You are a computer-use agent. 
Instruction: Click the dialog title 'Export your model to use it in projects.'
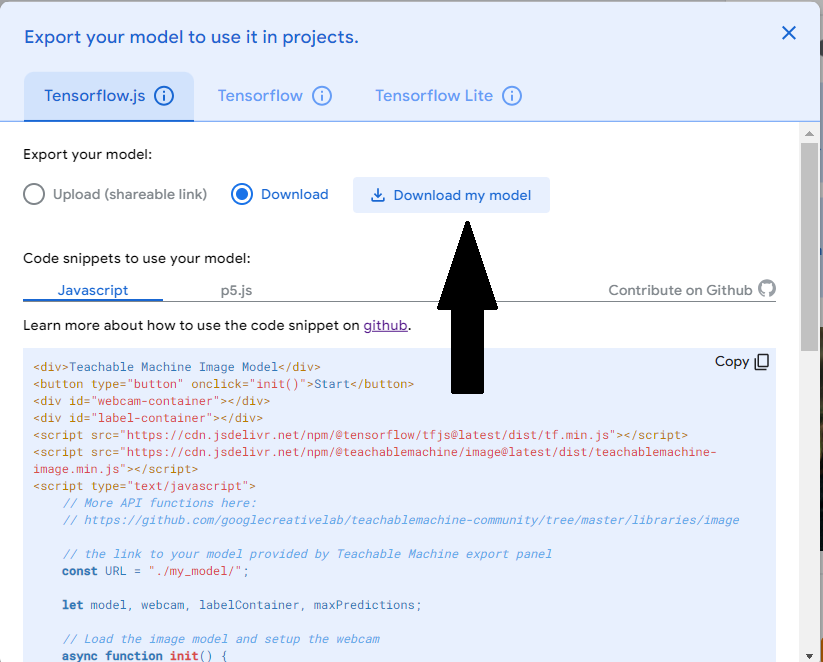coord(191,37)
